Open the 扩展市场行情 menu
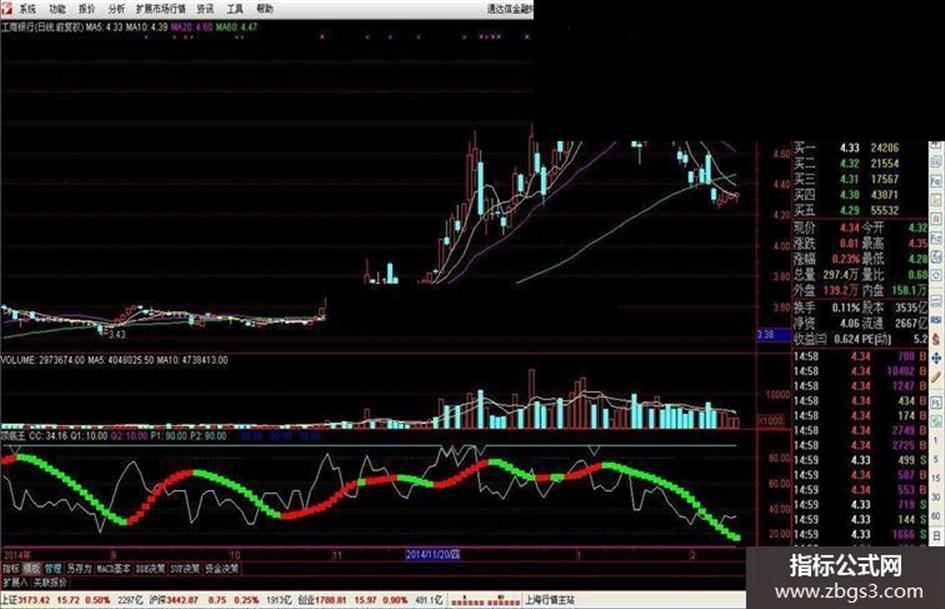This screenshot has width=945, height=609. click(x=161, y=9)
